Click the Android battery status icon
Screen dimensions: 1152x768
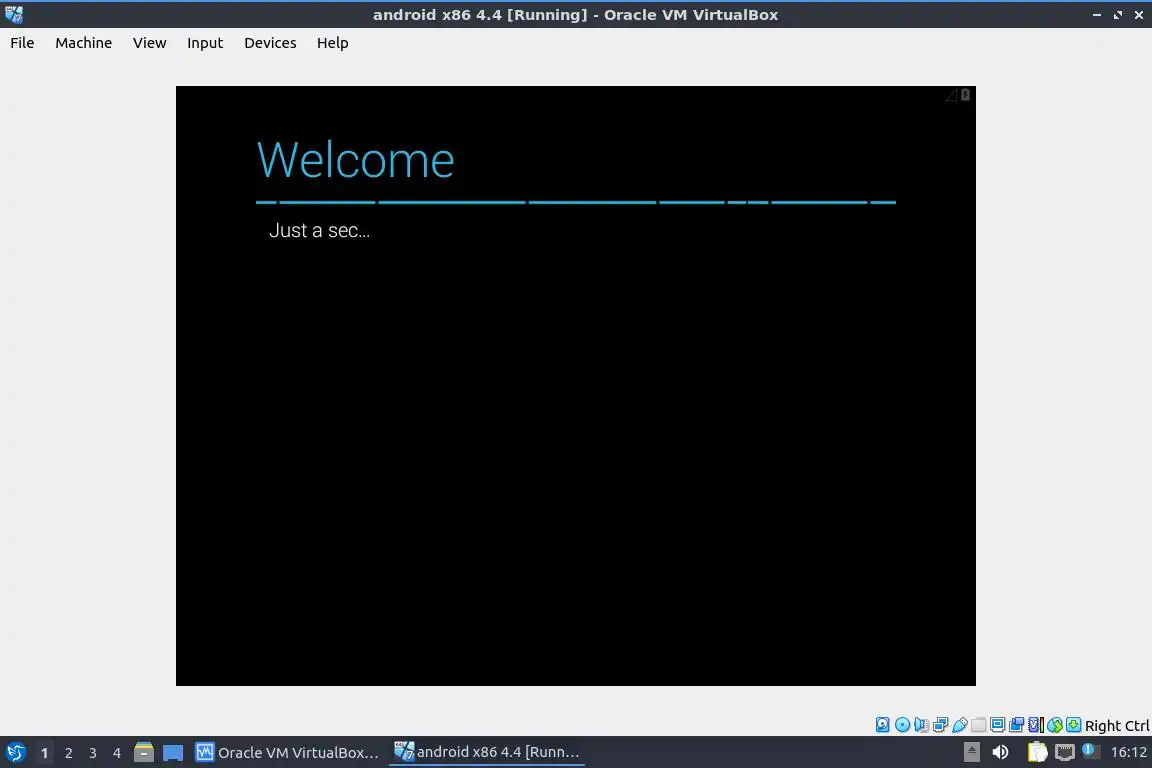pyautogui.click(x=965, y=95)
